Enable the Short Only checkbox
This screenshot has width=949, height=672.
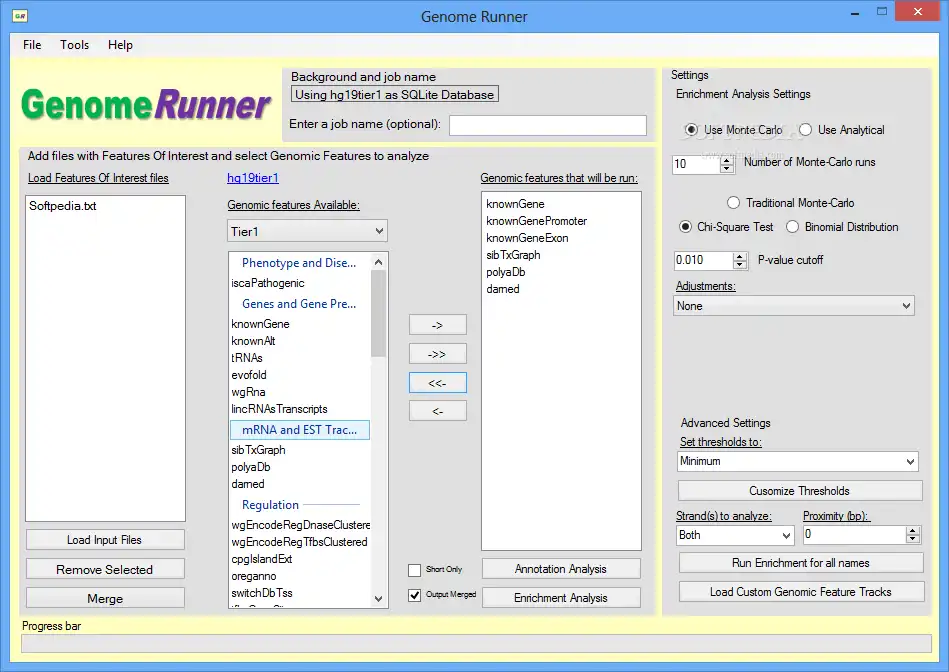415,570
